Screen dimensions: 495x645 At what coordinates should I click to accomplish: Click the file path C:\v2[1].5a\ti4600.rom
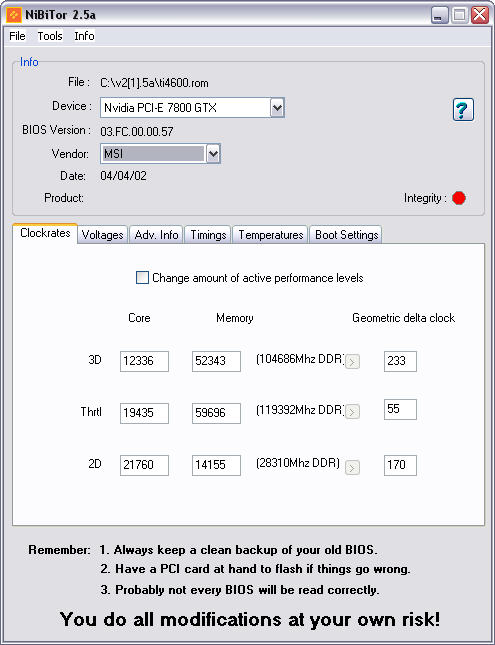point(154,83)
